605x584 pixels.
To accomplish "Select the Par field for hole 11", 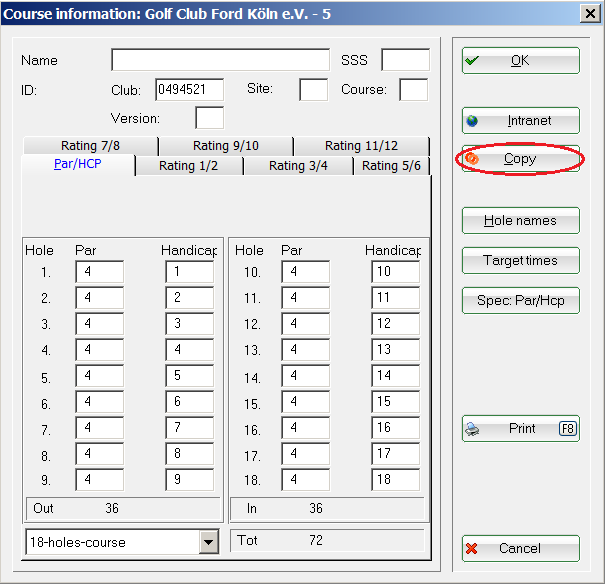I will (x=306, y=297).
